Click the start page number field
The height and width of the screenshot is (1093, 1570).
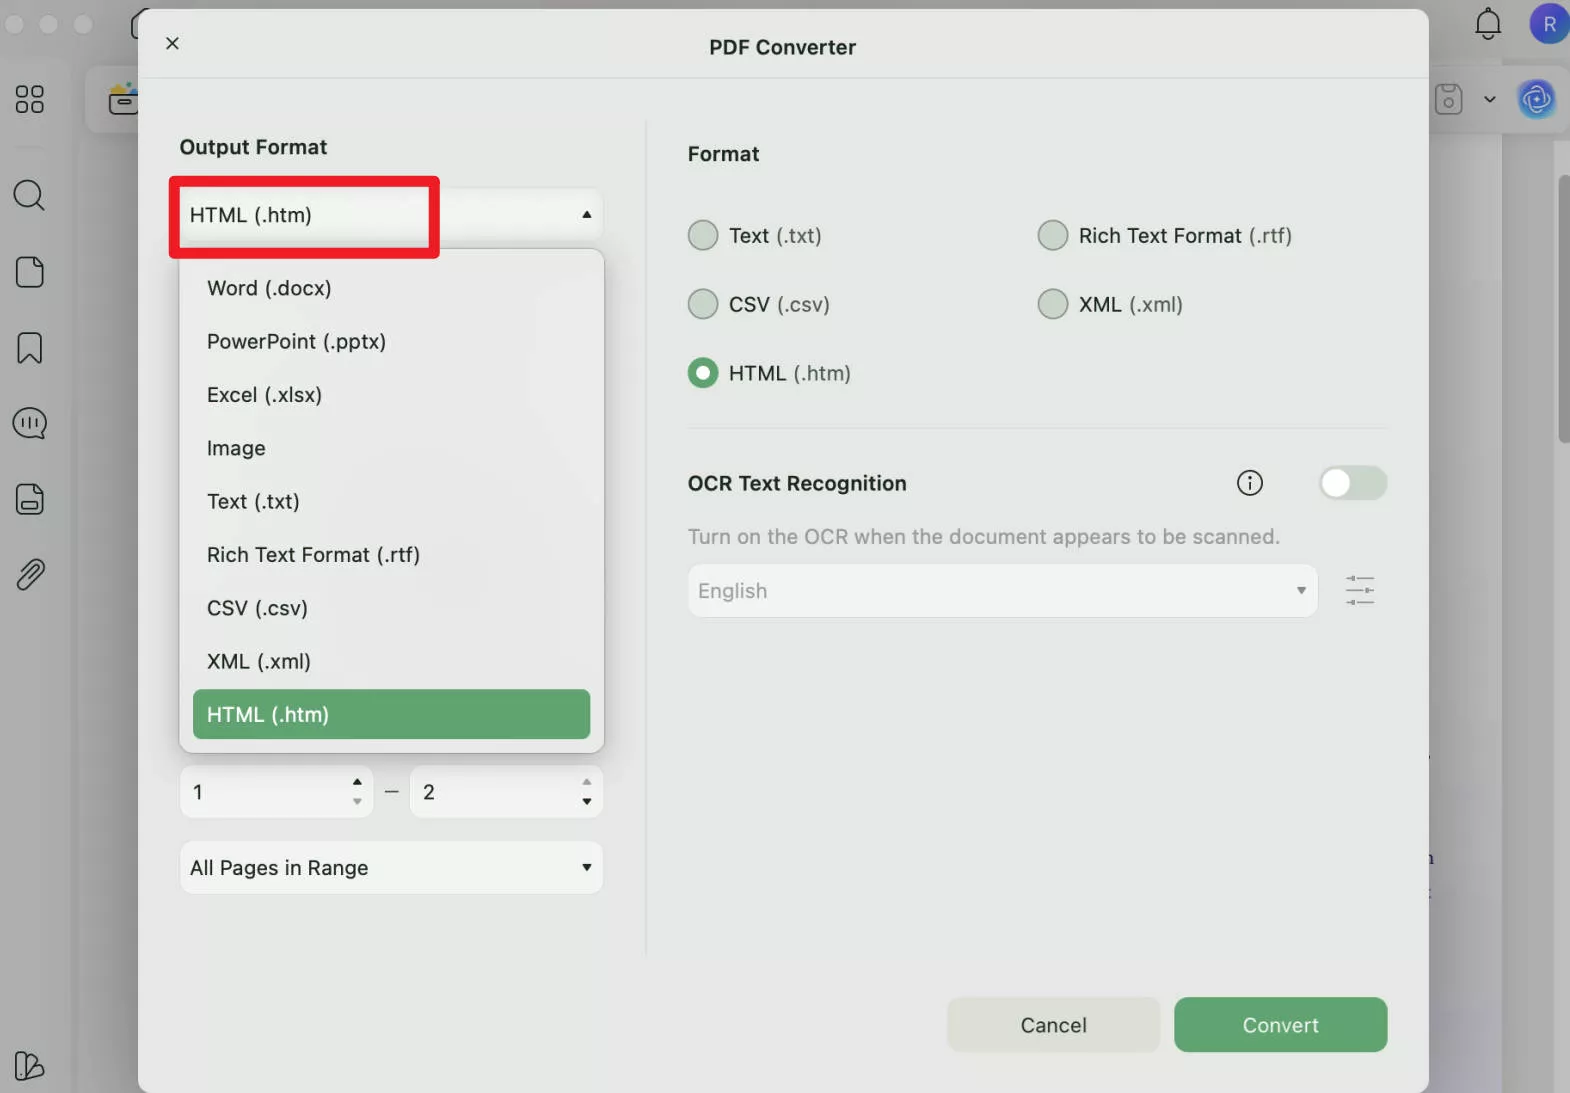[266, 792]
